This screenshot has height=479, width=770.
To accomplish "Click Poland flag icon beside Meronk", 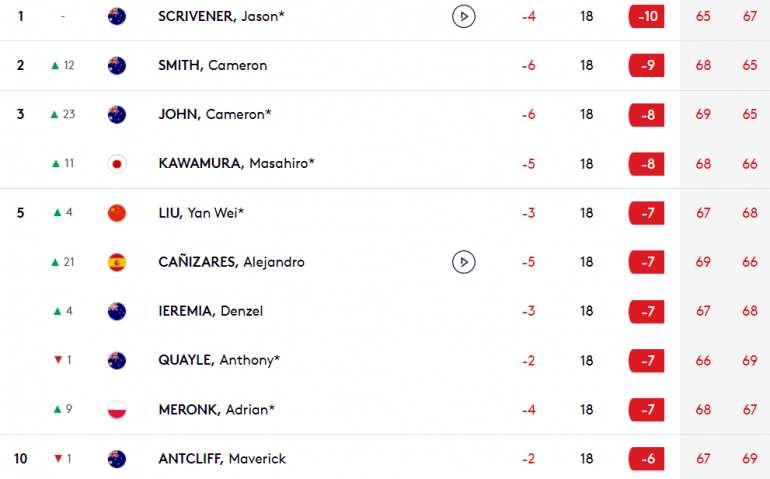I will 117,409.
